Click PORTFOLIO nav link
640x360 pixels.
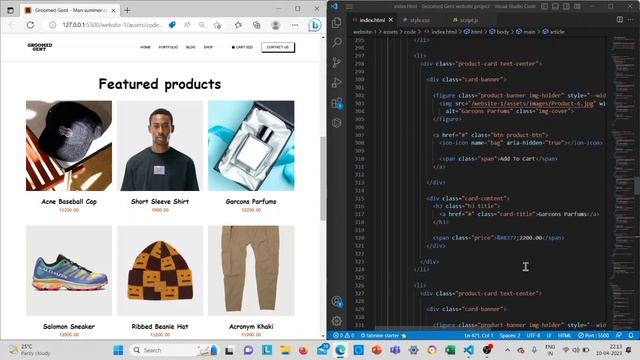click(x=168, y=47)
